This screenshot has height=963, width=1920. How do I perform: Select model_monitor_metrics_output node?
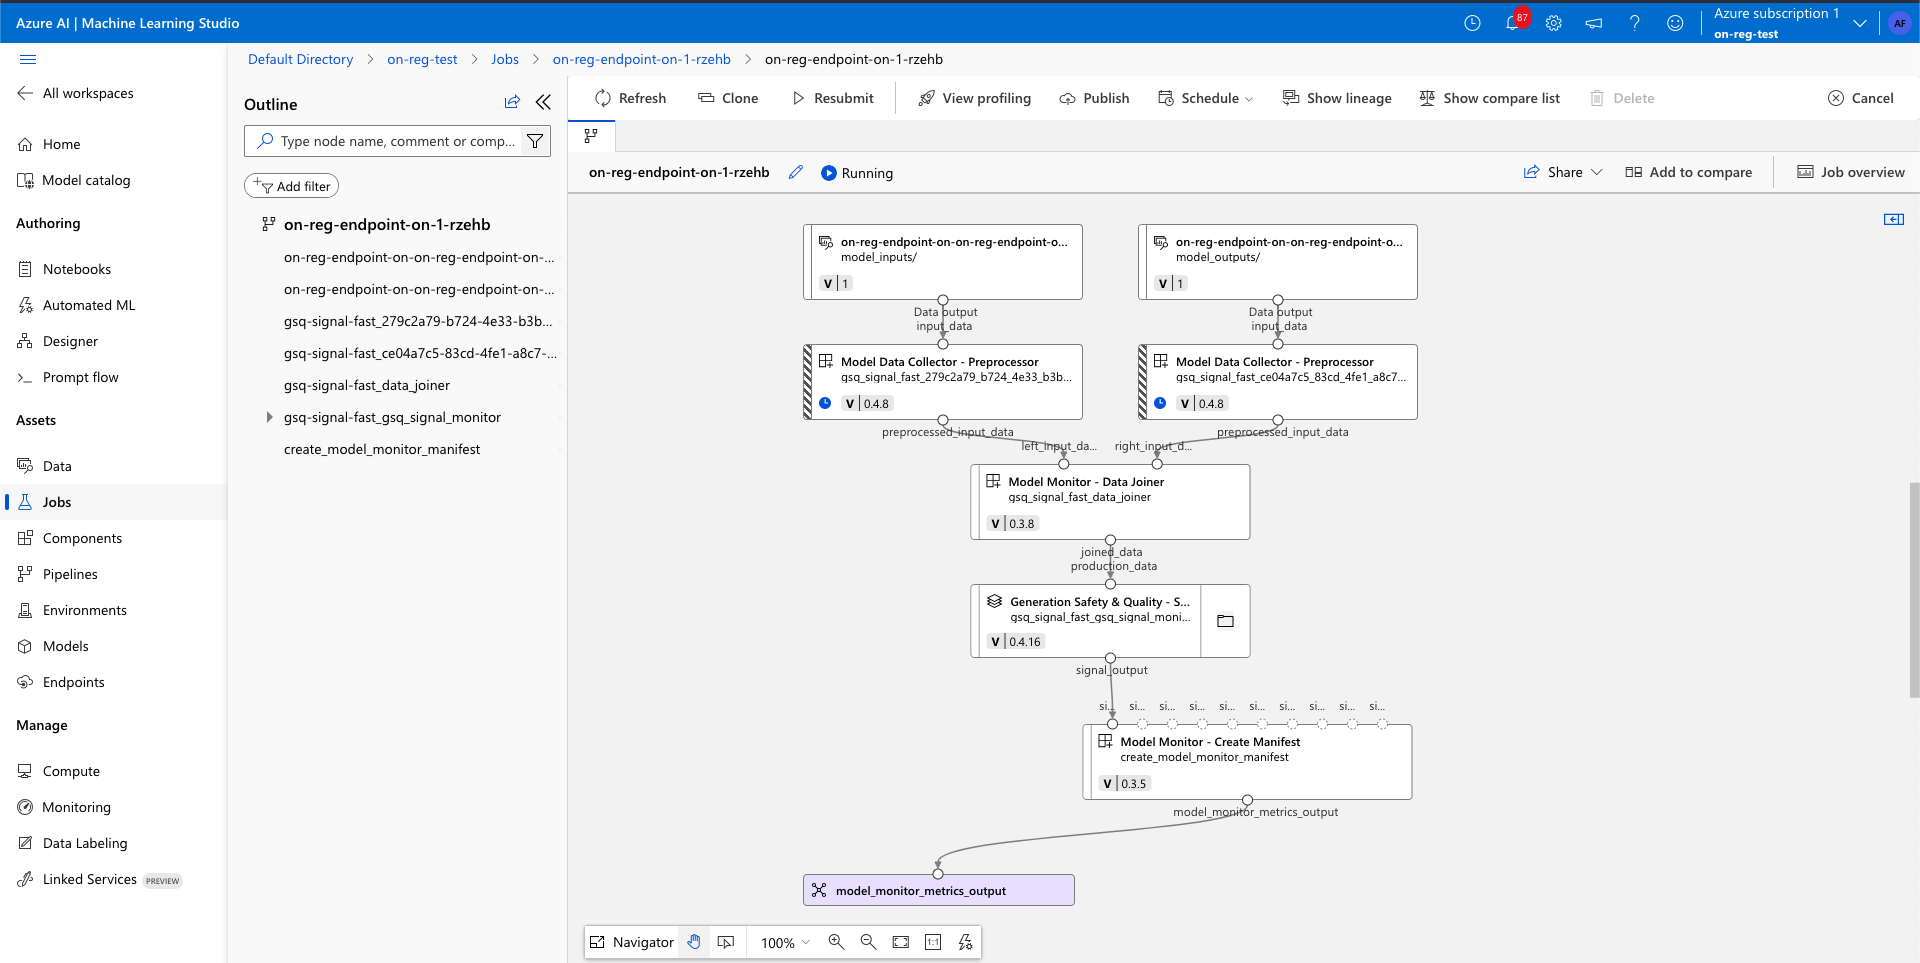click(938, 890)
